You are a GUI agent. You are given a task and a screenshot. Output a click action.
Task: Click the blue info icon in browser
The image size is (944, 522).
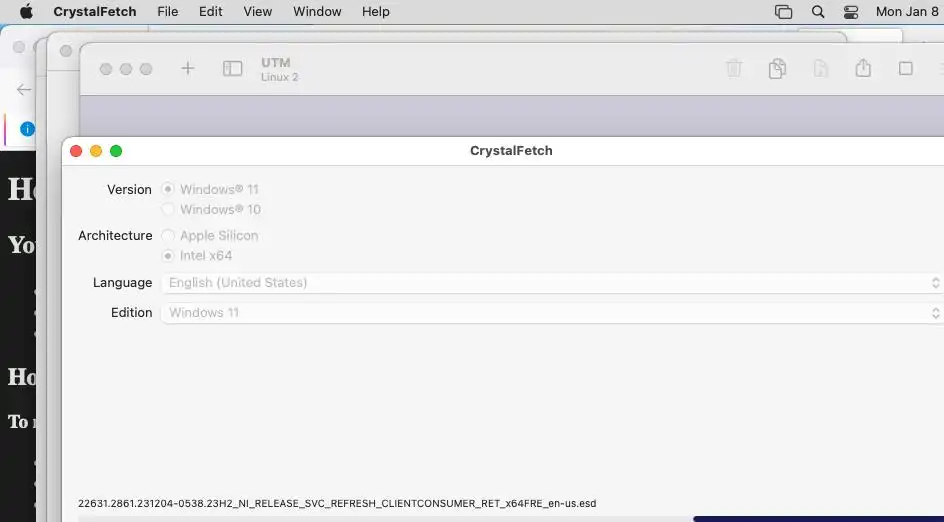pyautogui.click(x=27, y=129)
